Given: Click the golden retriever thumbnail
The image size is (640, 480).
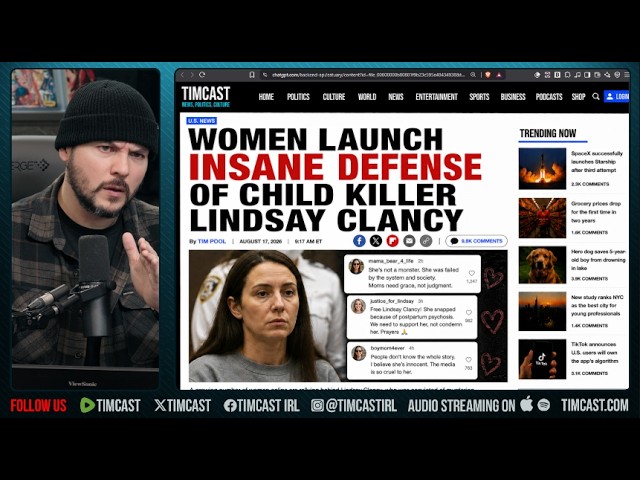Looking at the screenshot, I should (x=542, y=265).
